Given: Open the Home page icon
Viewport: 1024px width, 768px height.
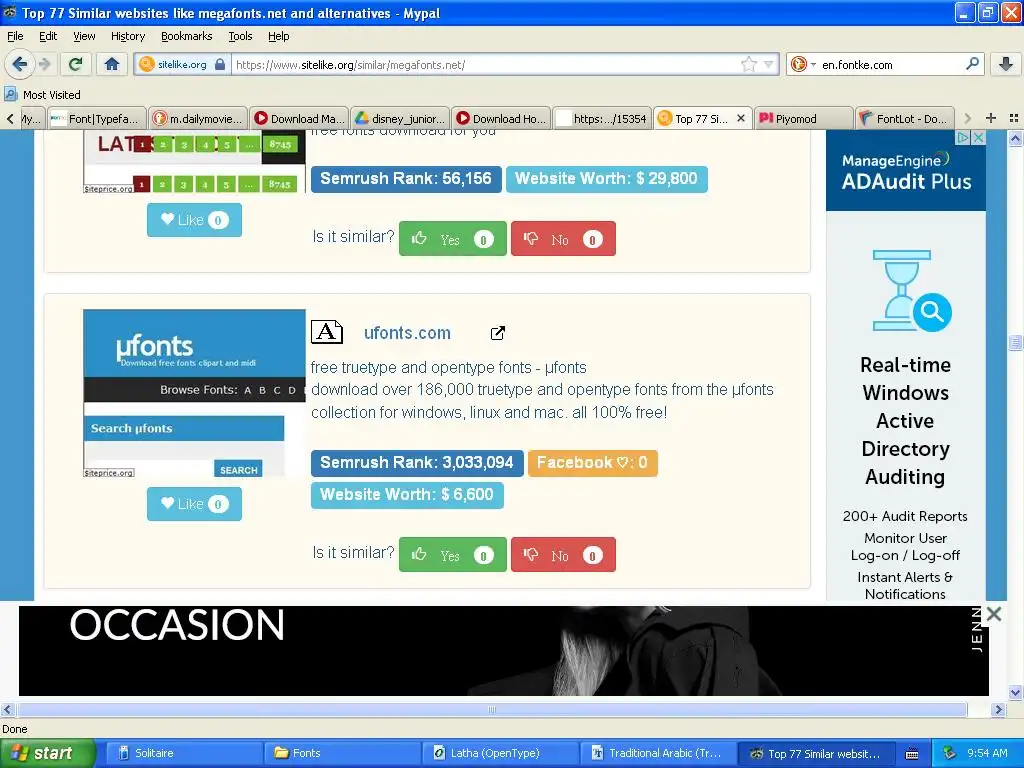Looking at the screenshot, I should click(112, 64).
